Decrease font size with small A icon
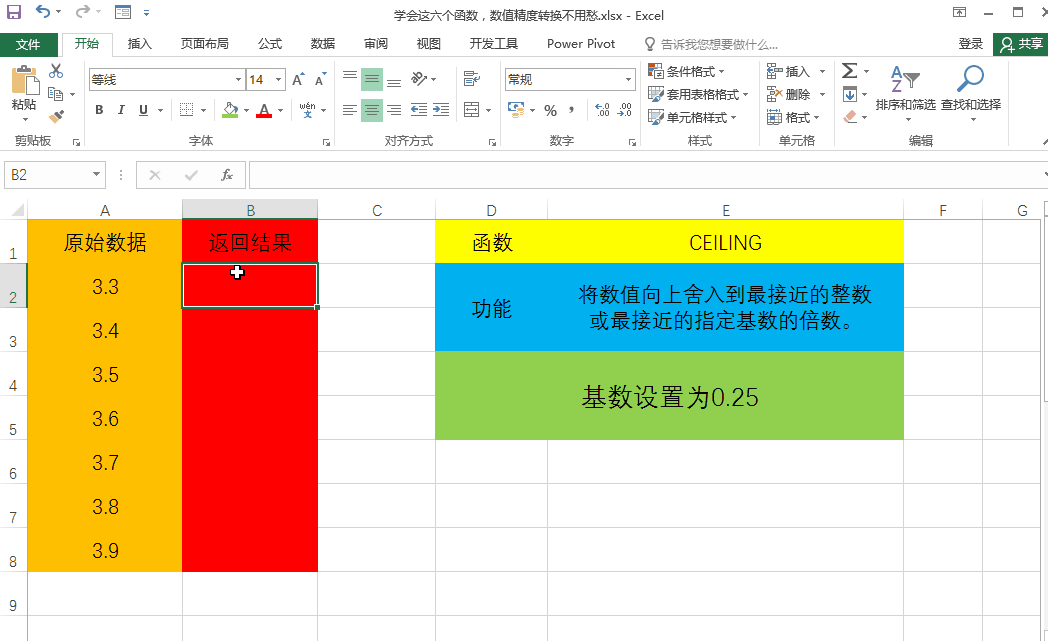 click(x=321, y=80)
